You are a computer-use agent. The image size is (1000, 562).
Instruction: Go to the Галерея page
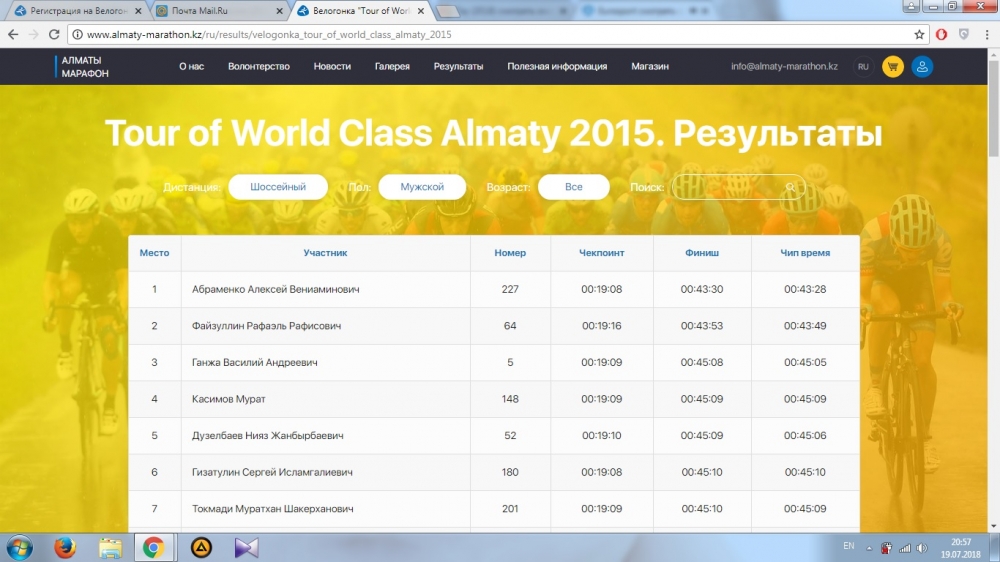[x=392, y=67]
